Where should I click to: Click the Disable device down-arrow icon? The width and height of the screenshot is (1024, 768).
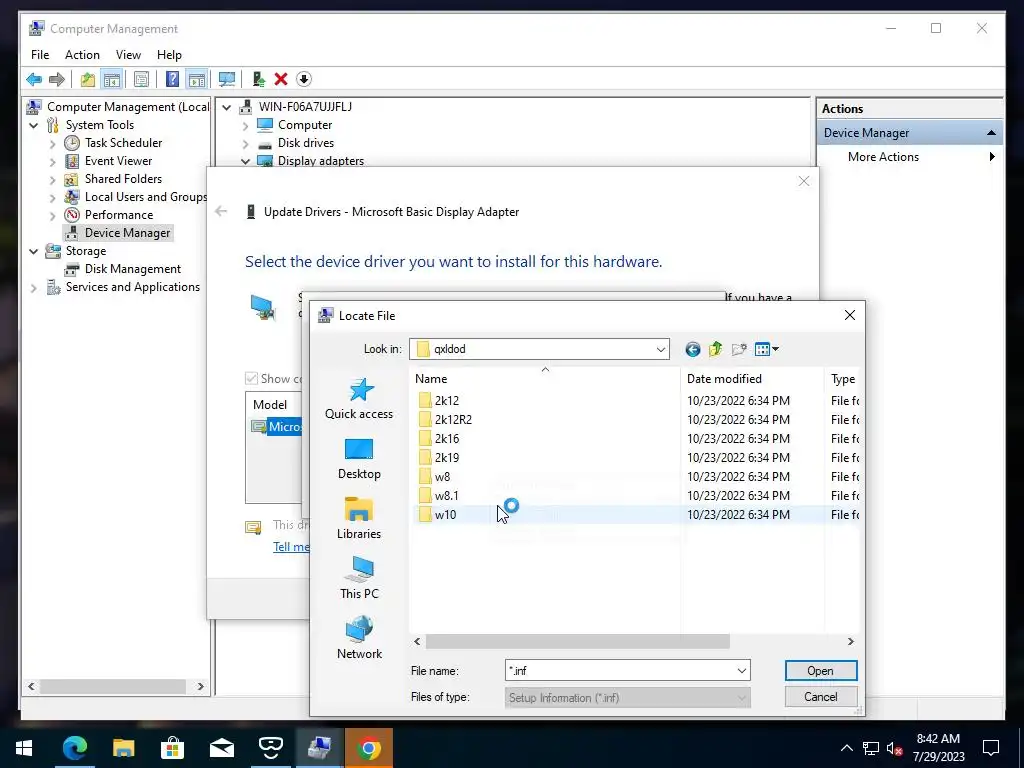pyautogui.click(x=304, y=80)
